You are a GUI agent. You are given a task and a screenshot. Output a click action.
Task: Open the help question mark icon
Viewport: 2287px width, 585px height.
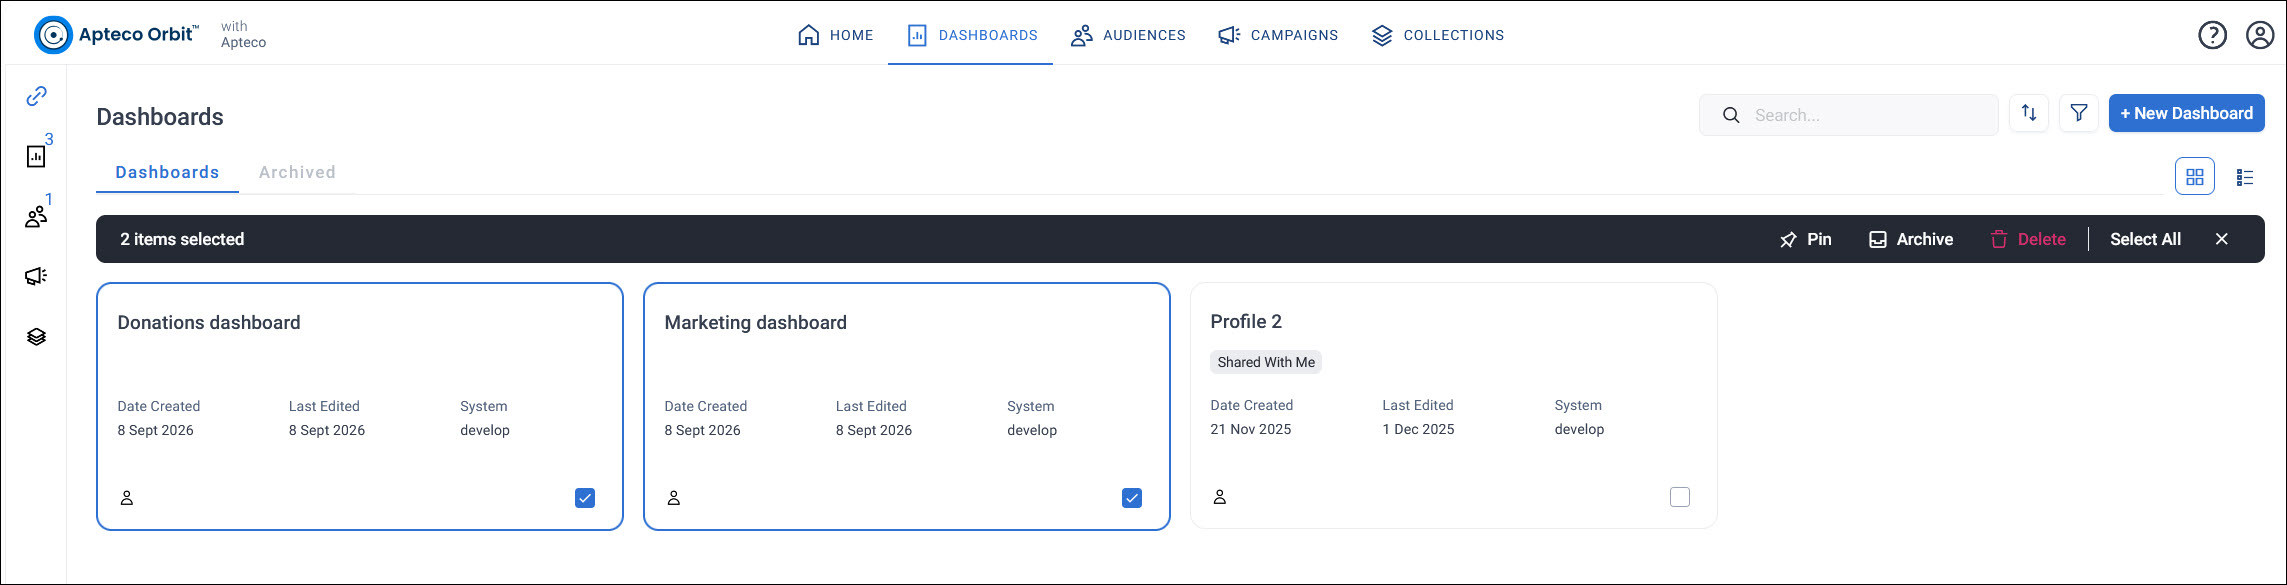point(2212,35)
